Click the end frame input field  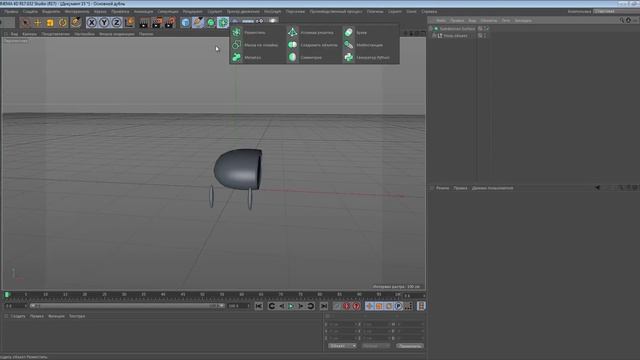pos(238,306)
